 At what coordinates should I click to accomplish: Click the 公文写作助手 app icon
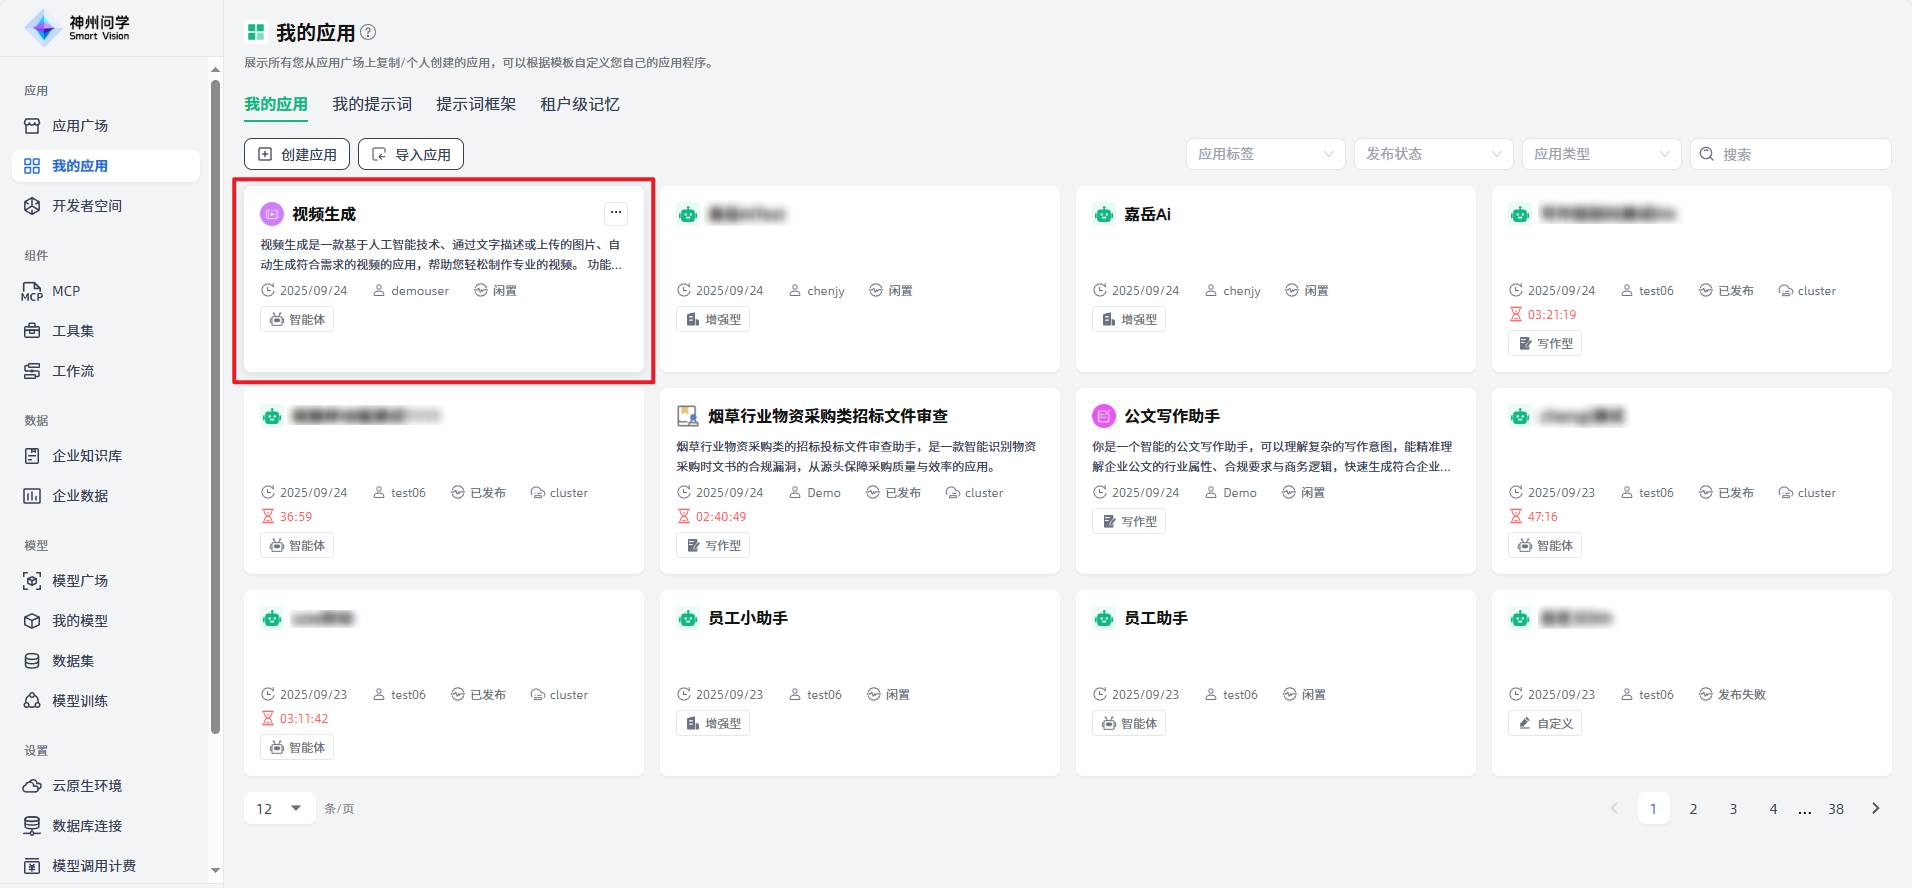click(x=1104, y=416)
